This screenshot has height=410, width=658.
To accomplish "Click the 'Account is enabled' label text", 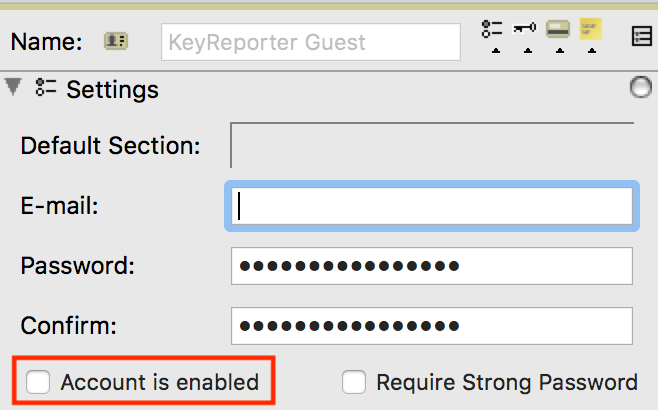I will [159, 382].
